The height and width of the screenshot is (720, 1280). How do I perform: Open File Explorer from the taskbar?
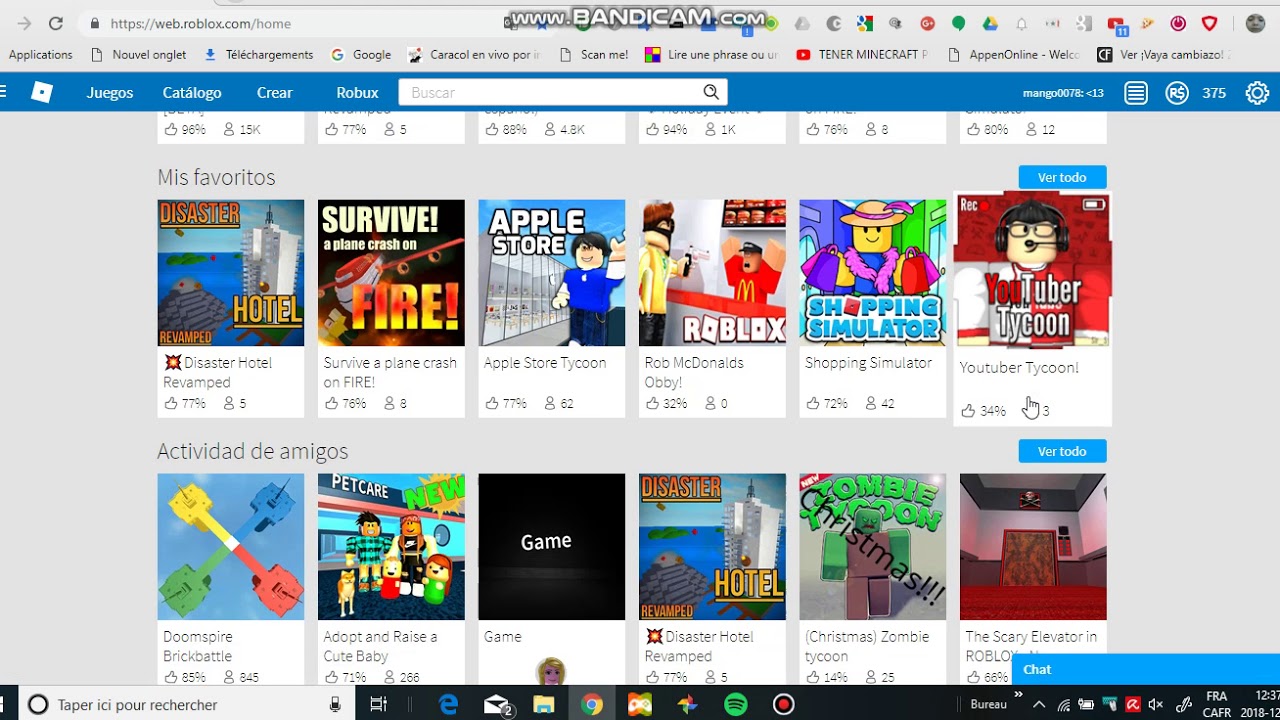(544, 705)
